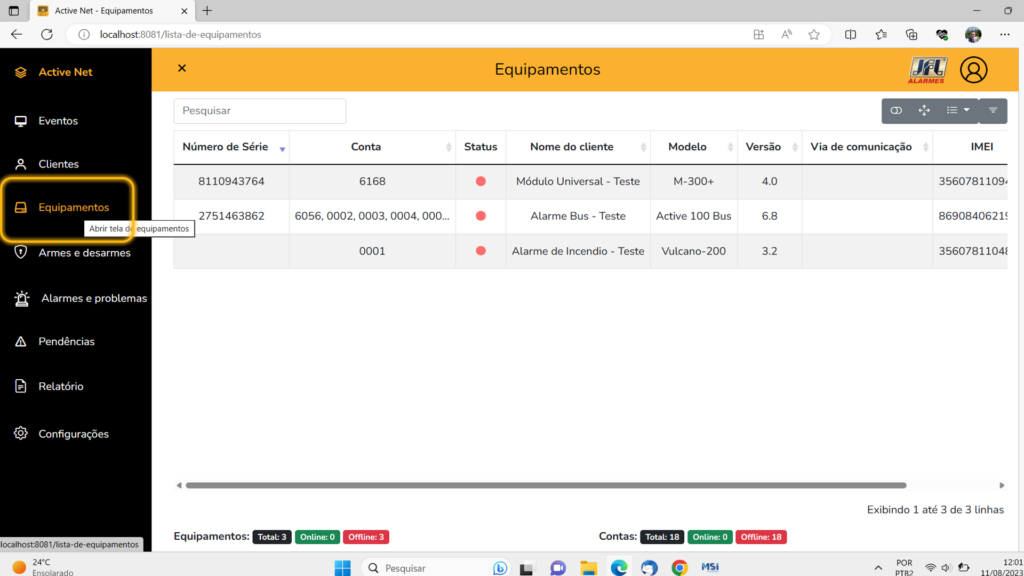Select the Alarmes e problemas bell icon
Screen dimensions: 1024x576
(21, 297)
